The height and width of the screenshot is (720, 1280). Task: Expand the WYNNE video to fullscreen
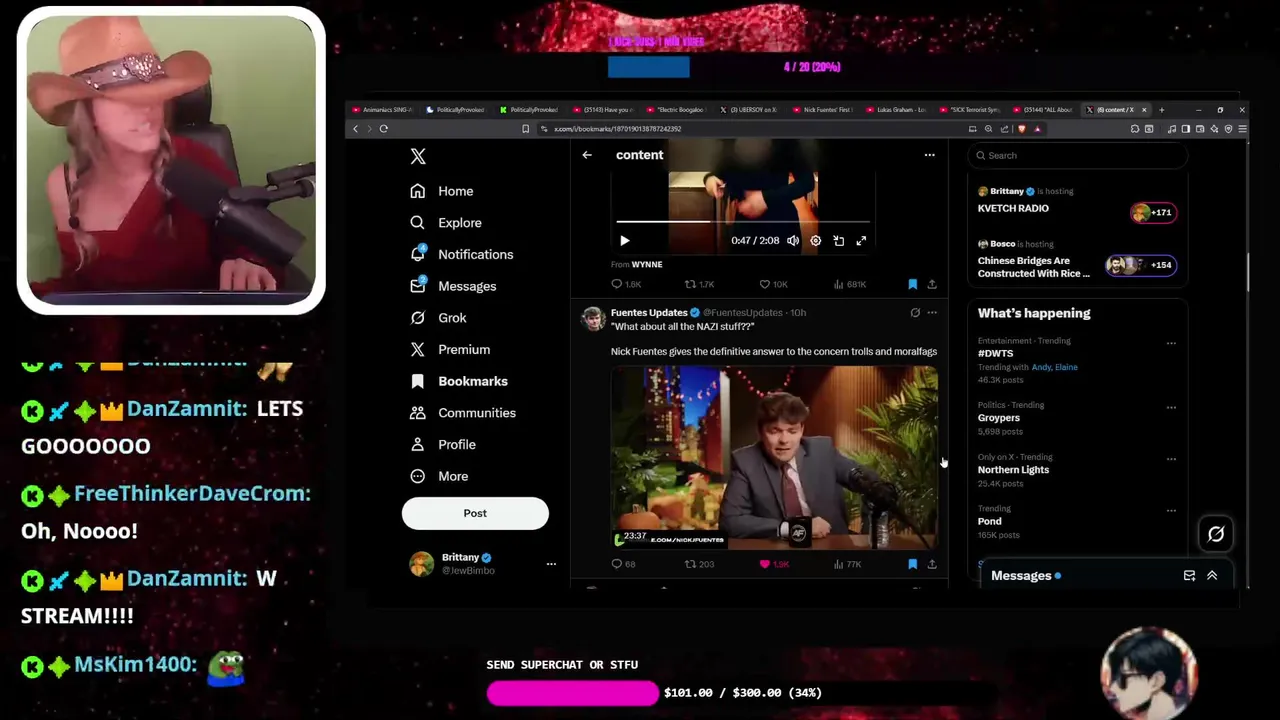[861, 241]
